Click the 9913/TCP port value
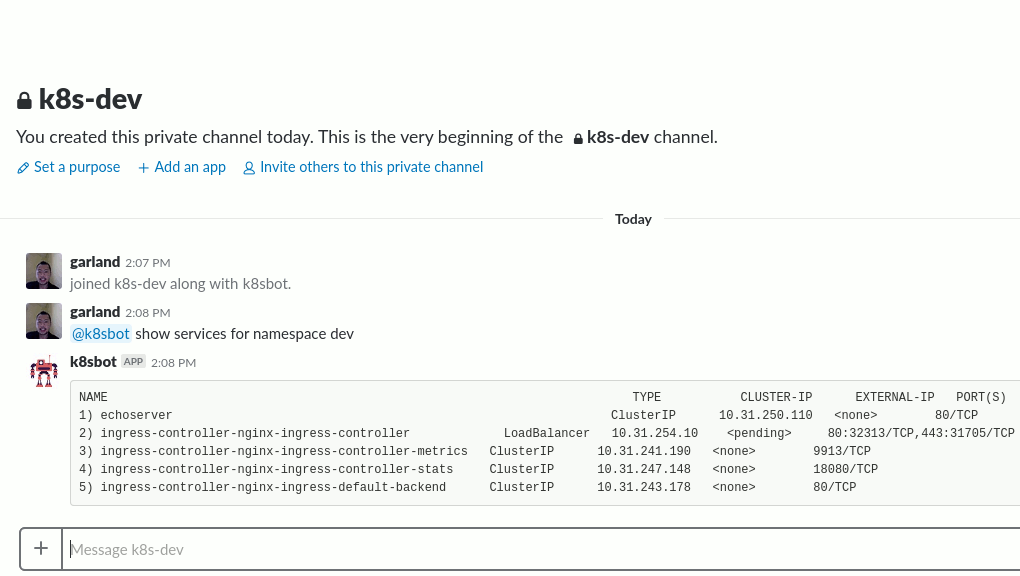Image resolution: width=1020 pixels, height=576 pixels. tap(842, 451)
